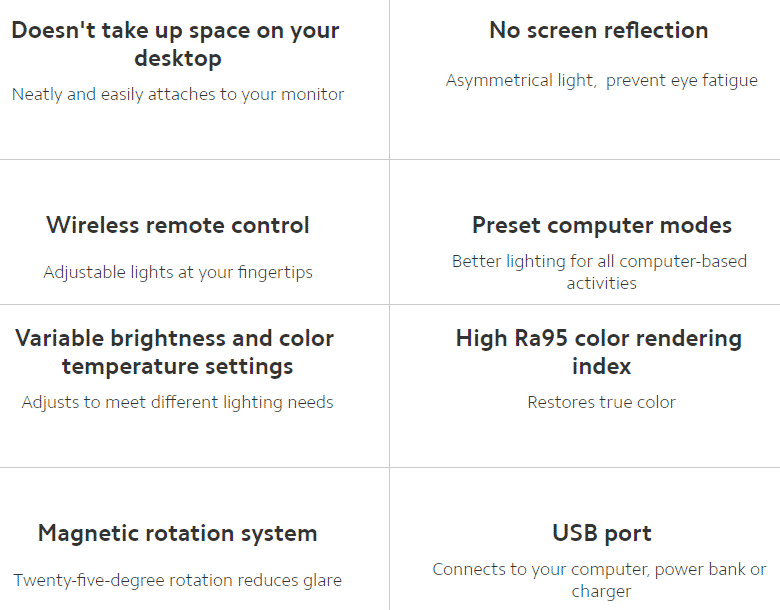
Task: Click "Twenty-five-degree rotation reduces glare" text
Action: (x=178, y=580)
